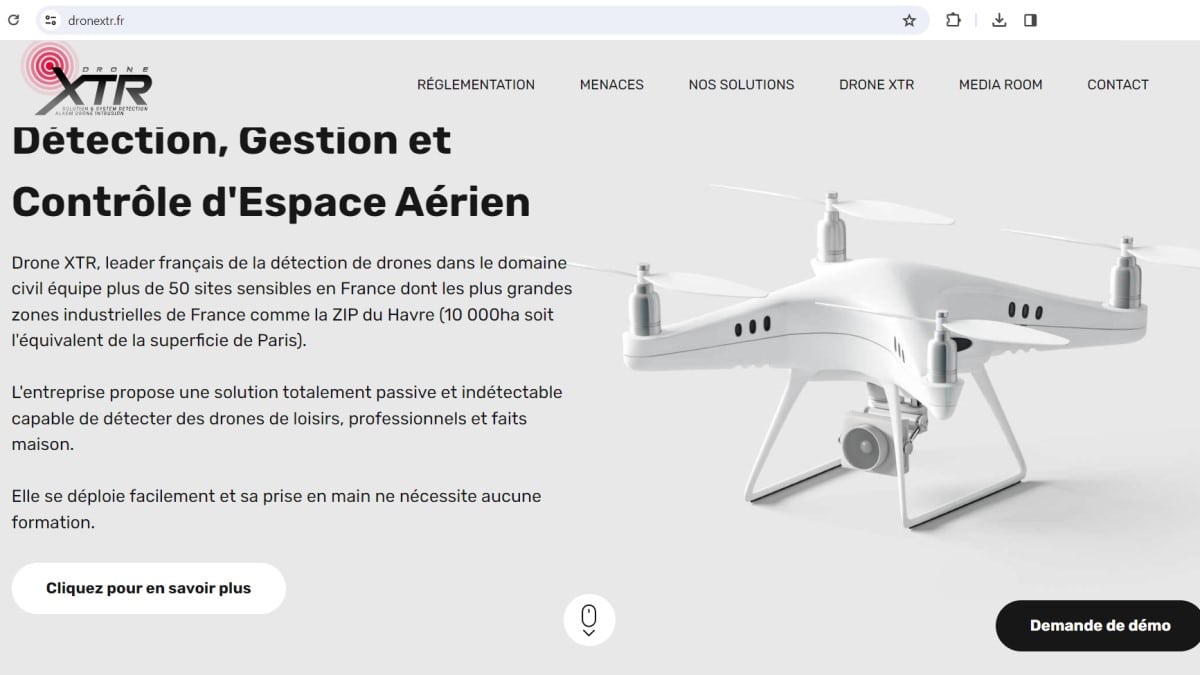Focus the dronextr.fr address bar

pyautogui.click(x=480, y=20)
